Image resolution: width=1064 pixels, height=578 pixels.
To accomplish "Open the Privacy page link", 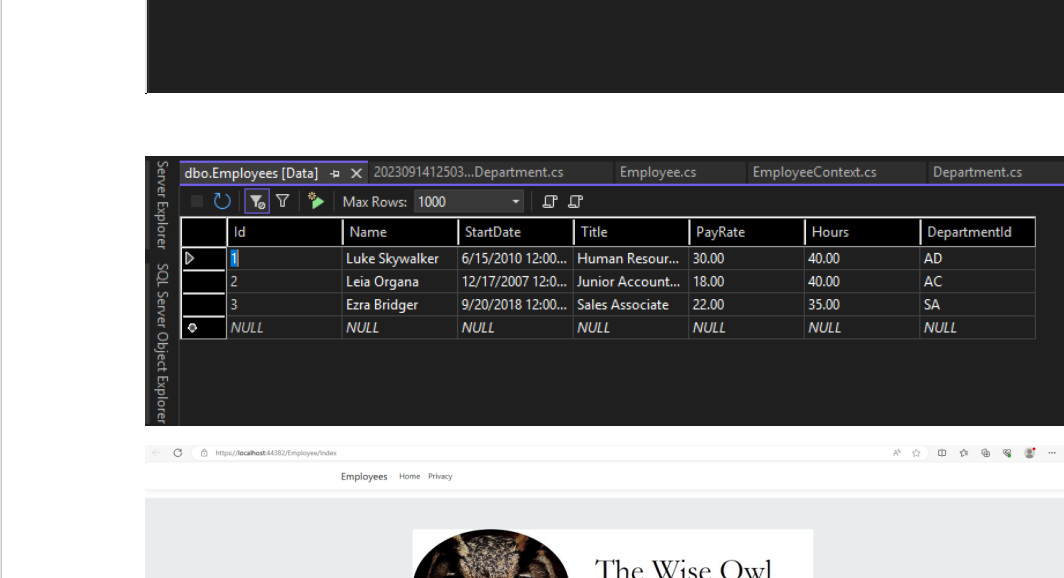I will pyautogui.click(x=440, y=476).
